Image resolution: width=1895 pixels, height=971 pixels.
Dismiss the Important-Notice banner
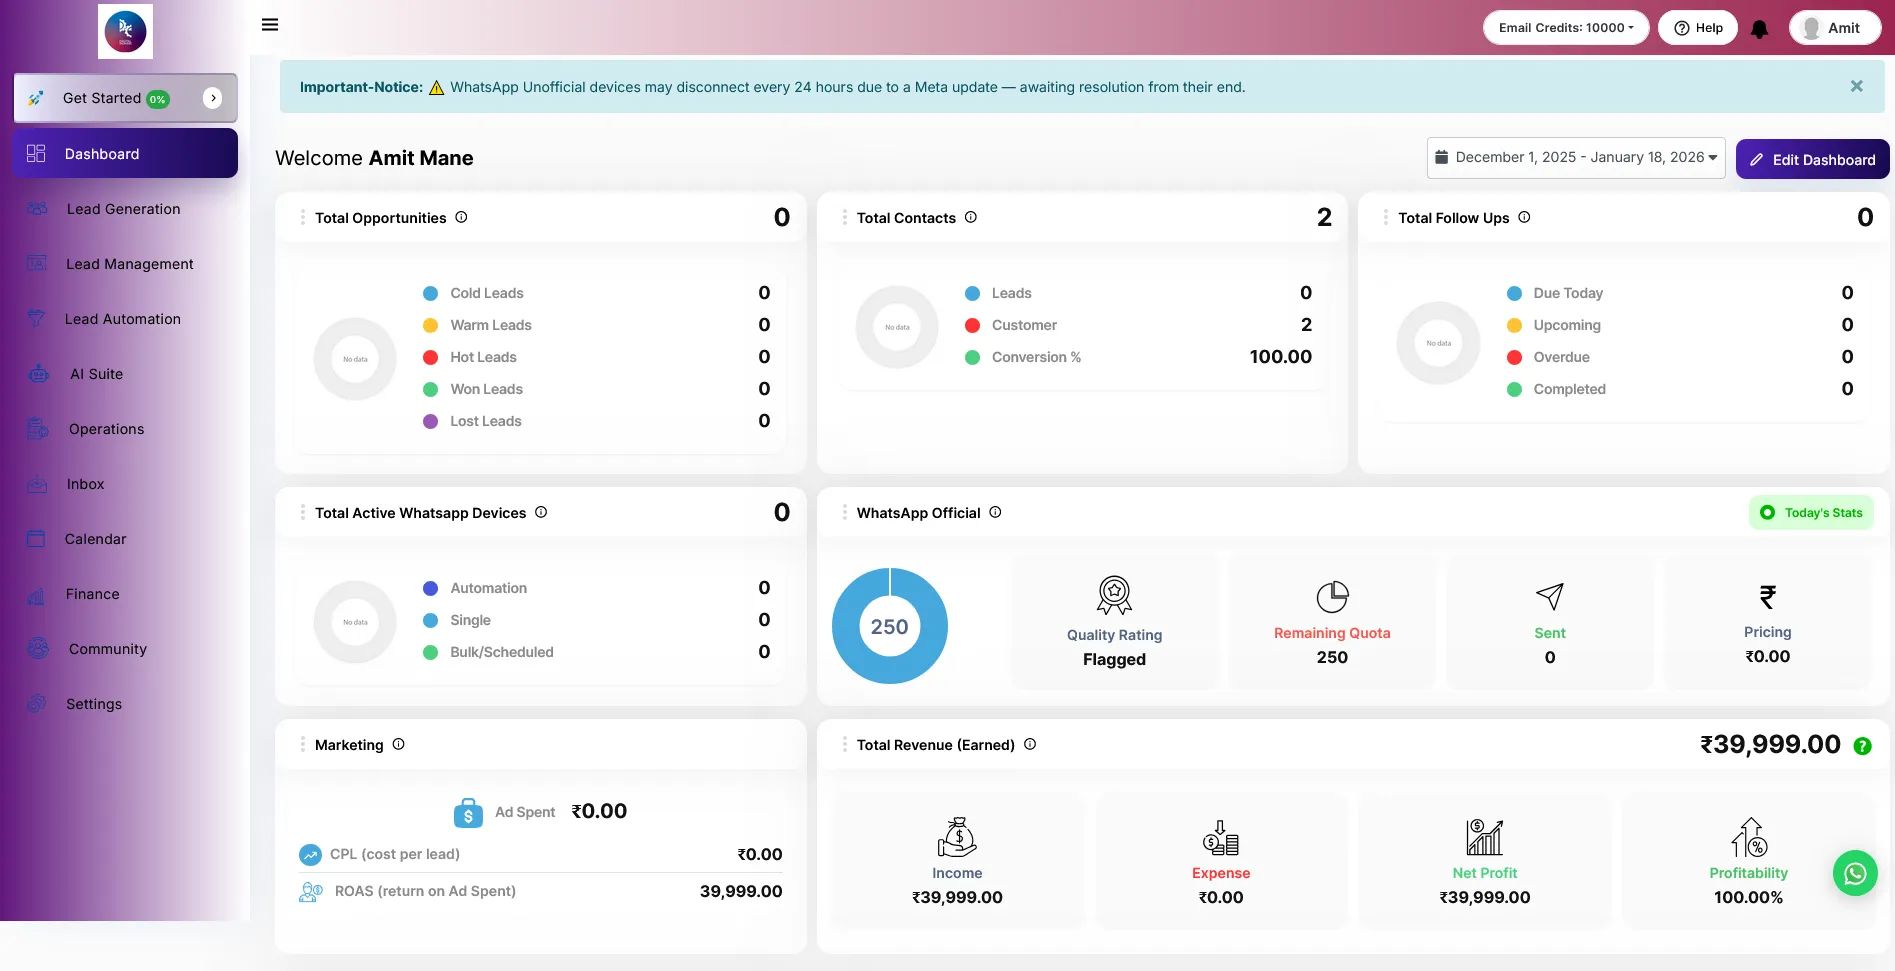pos(1856,87)
